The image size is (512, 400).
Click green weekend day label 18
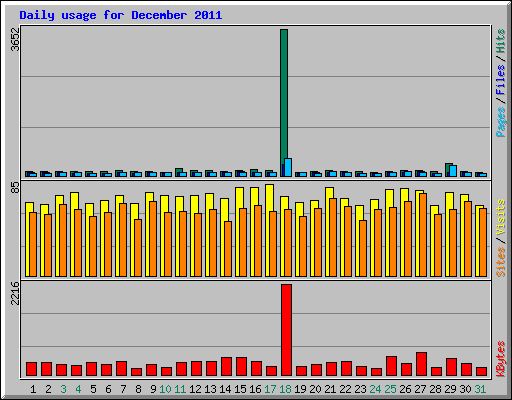285,389
